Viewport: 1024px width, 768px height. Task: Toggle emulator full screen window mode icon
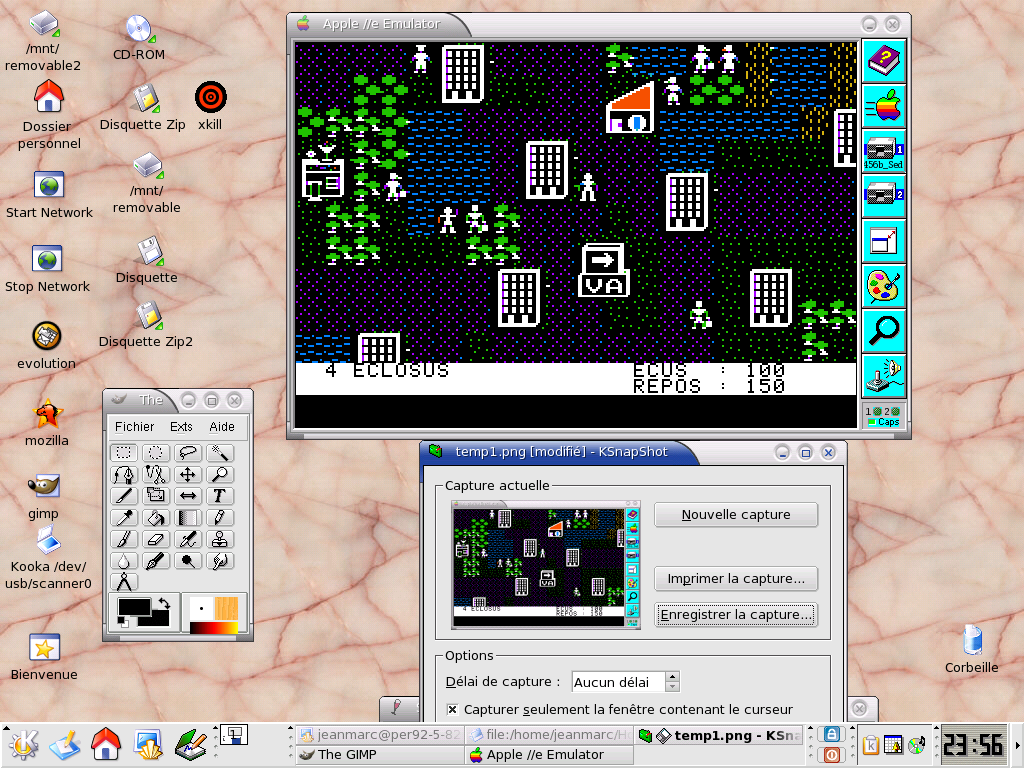pyautogui.click(x=884, y=241)
